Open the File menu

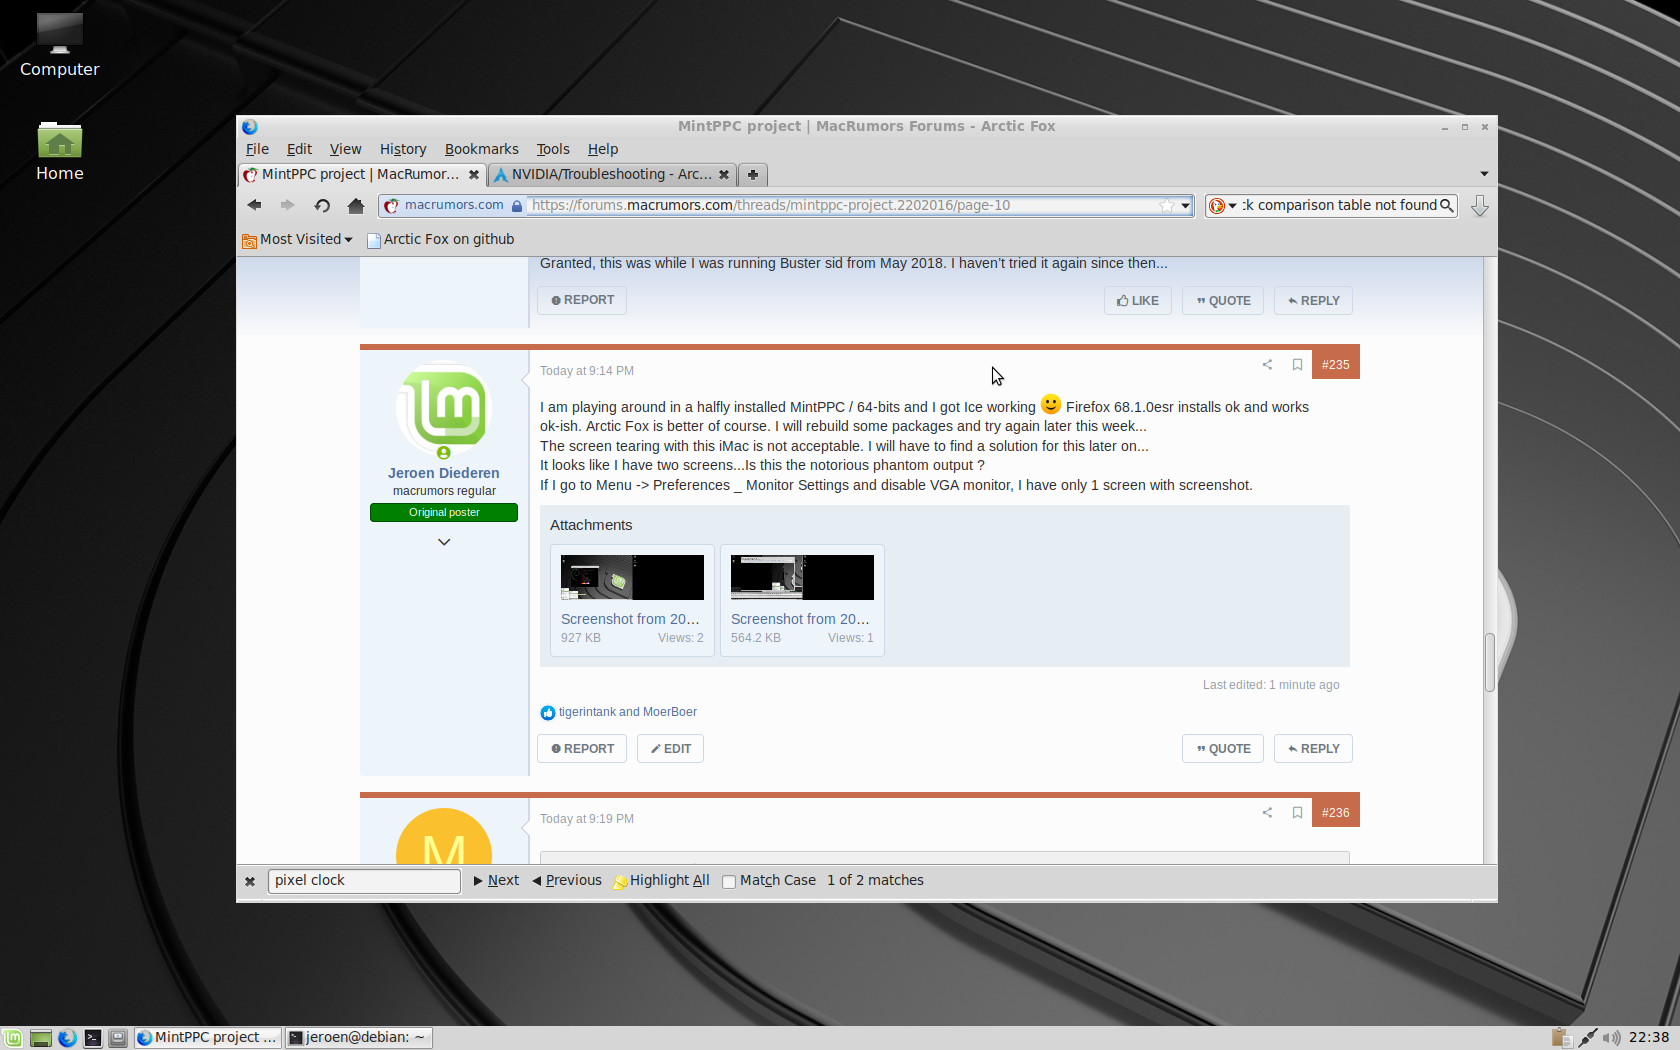(257, 149)
